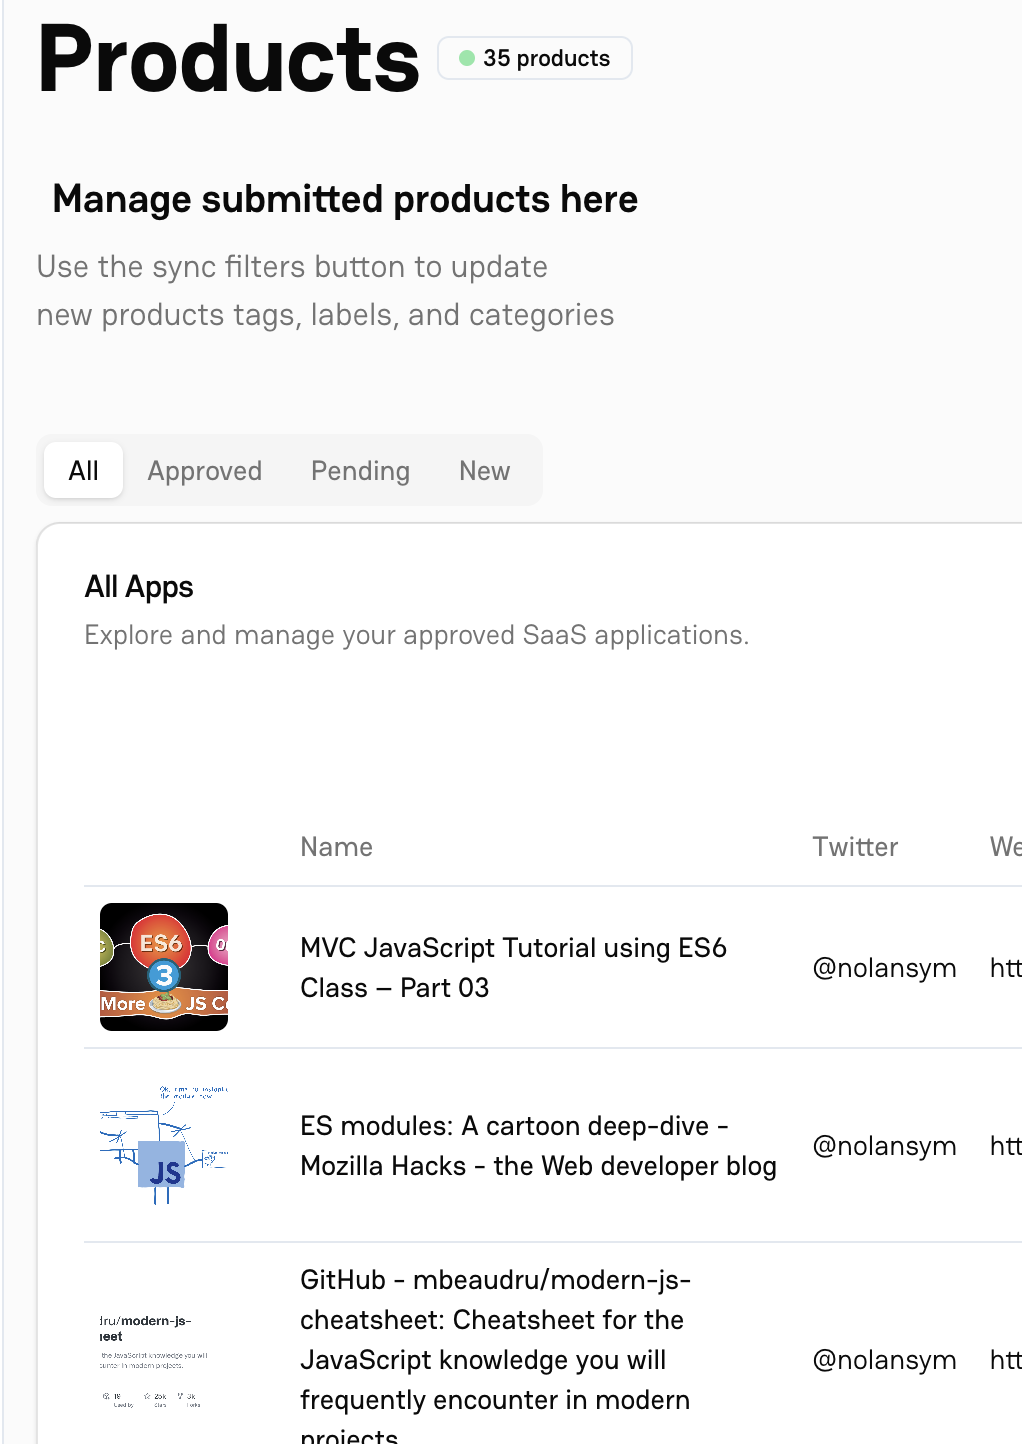This screenshot has width=1022, height=1444.
Task: Click @nolansym next to the GitHub cheatsheet row
Action: pyautogui.click(x=884, y=1360)
